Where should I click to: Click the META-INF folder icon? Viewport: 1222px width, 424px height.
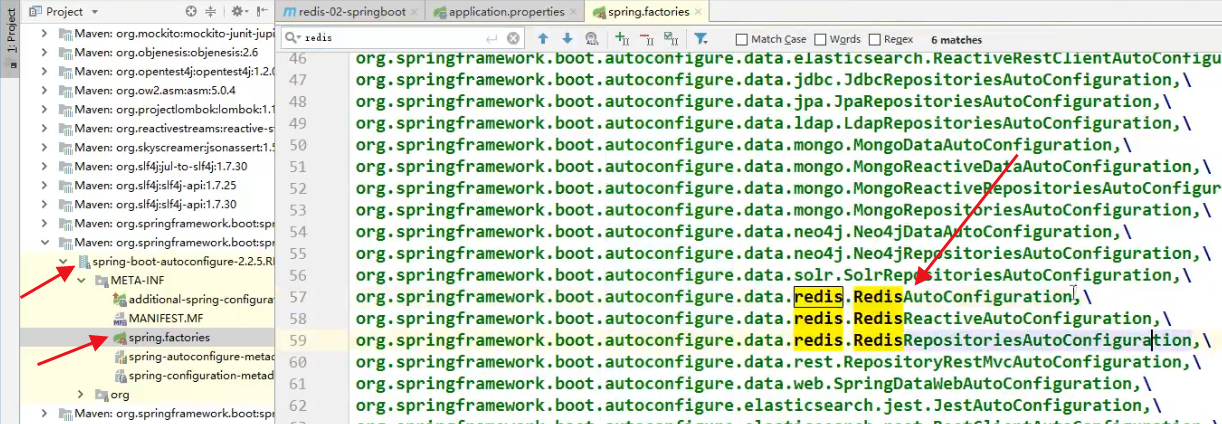tap(100, 280)
